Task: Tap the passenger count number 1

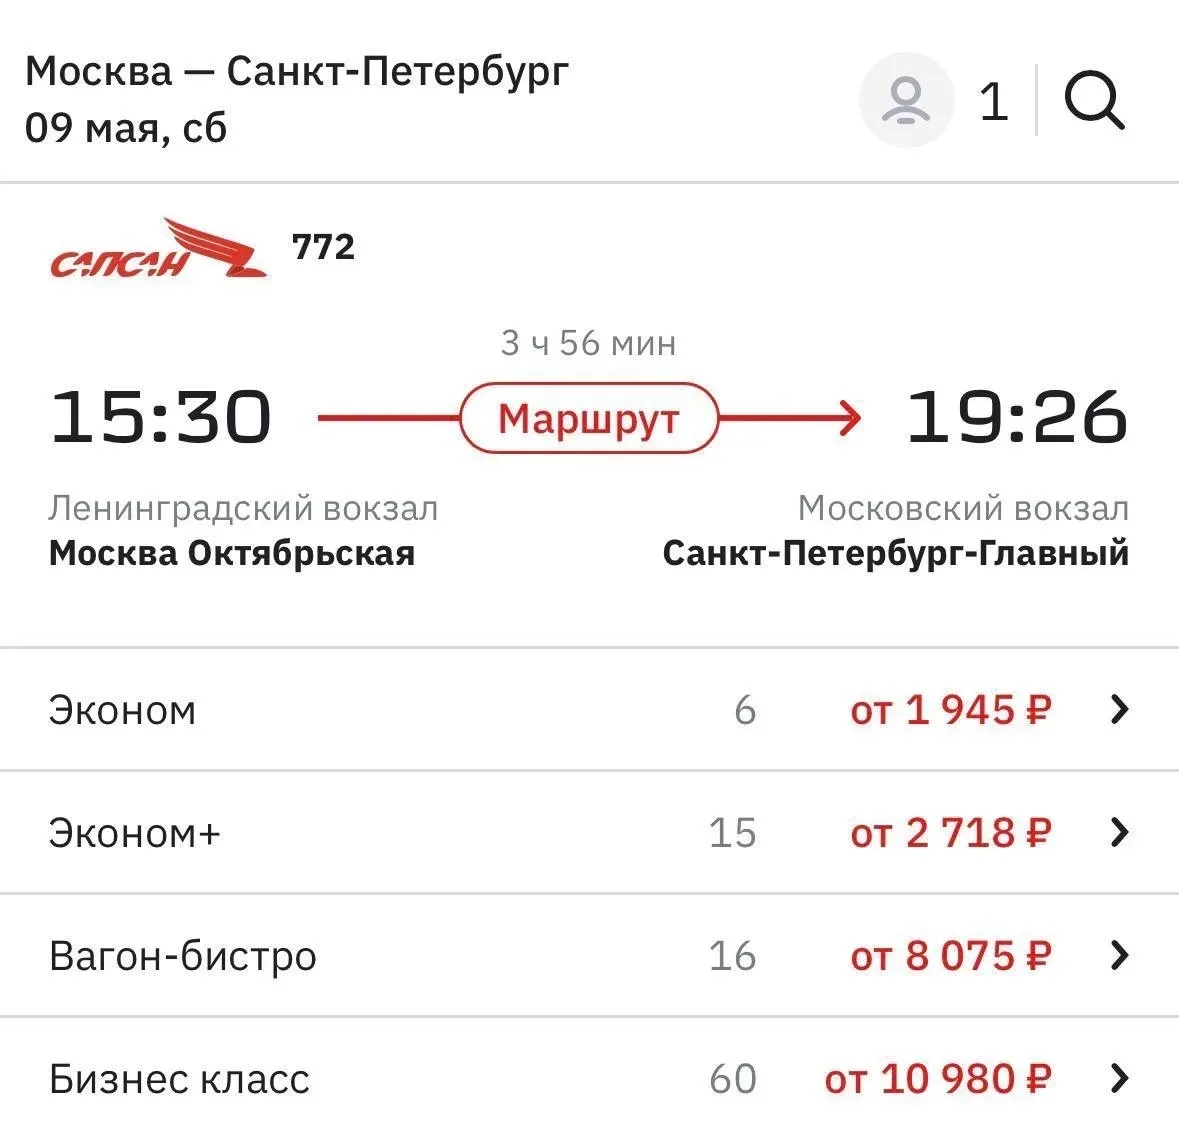Action: (993, 102)
